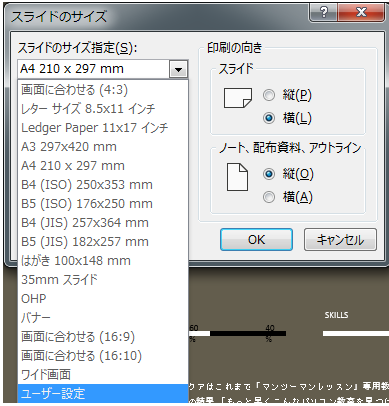Choose はがき 100x148 mm option
The width and height of the screenshot is (389, 406).
coord(103,261)
